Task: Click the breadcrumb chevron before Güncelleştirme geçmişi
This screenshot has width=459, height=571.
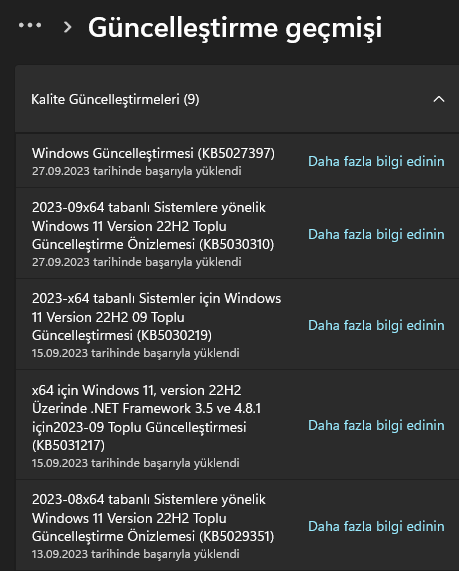Action: pos(67,27)
